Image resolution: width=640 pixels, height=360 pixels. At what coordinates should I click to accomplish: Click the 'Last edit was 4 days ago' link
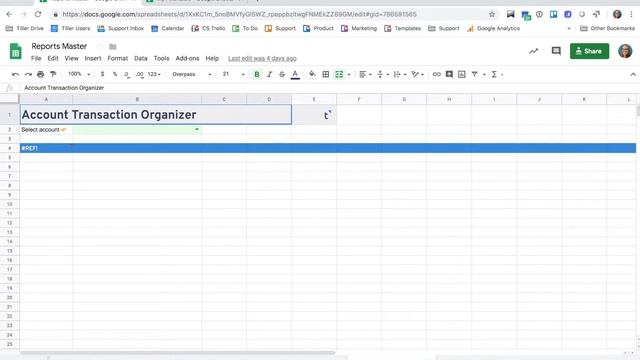[262, 58]
